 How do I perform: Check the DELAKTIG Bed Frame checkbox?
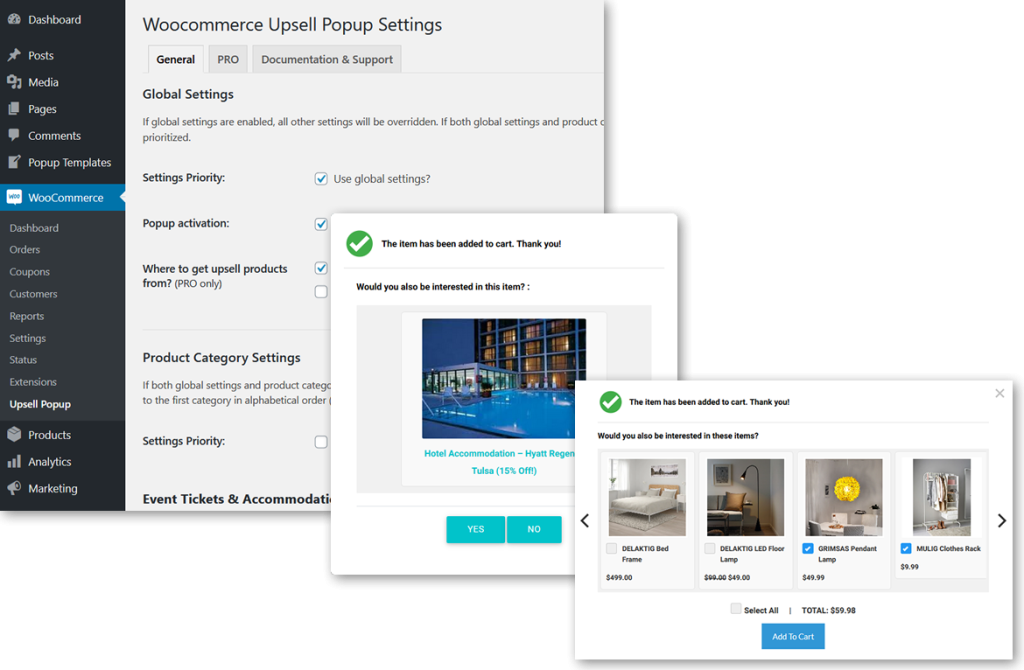[611, 548]
